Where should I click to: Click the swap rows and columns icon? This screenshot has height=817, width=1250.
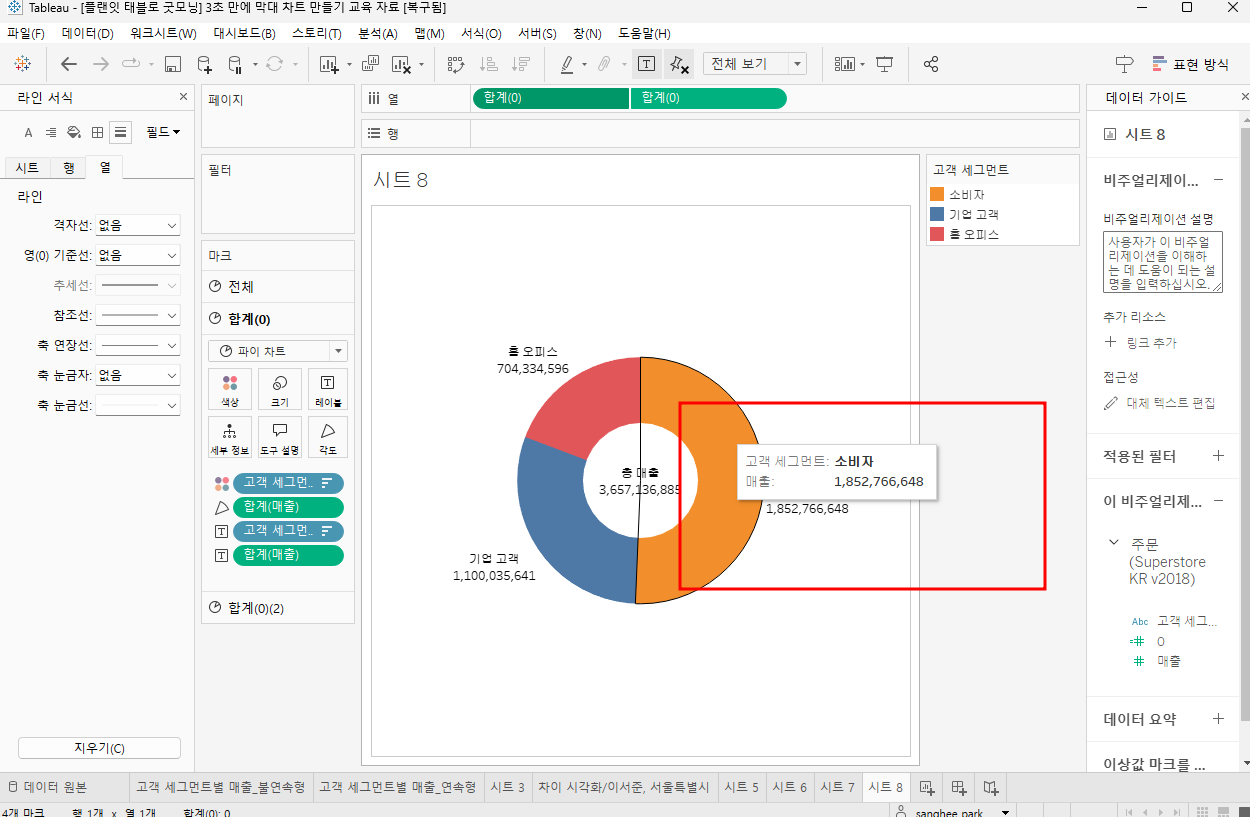[x=456, y=65]
